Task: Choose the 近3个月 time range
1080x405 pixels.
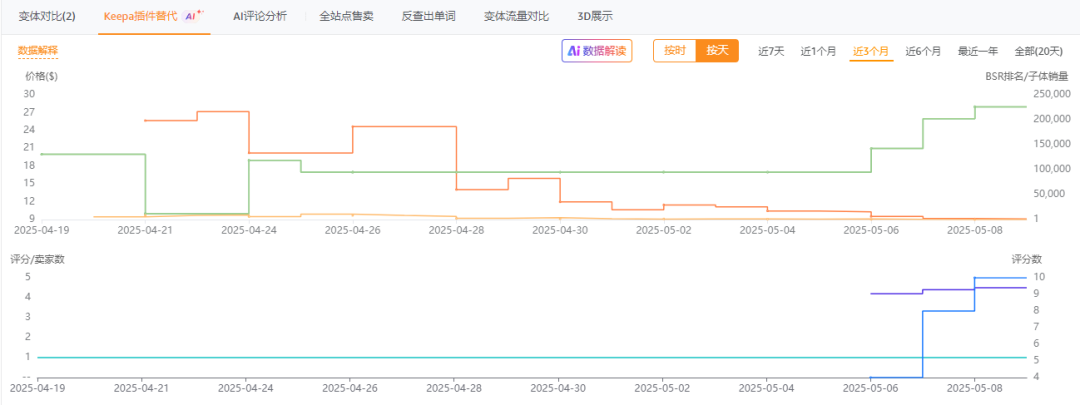Action: pos(871,51)
